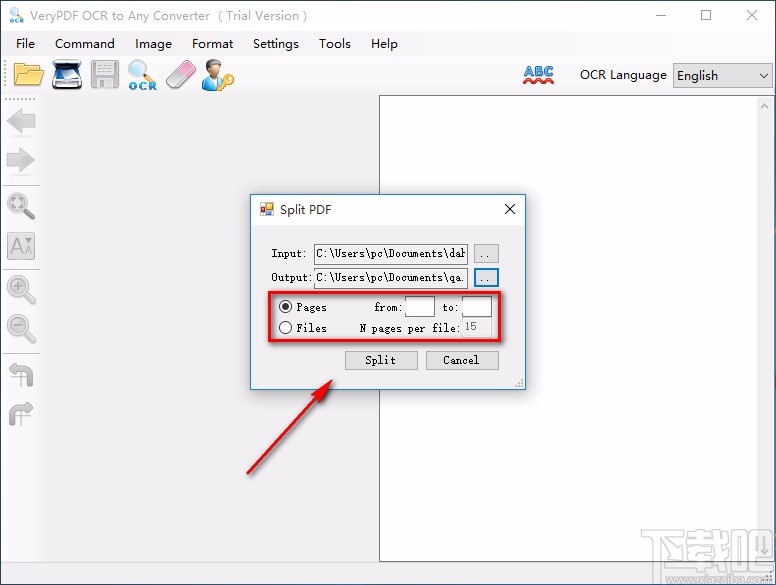Click the Split button
The image size is (776, 585).
pos(381,360)
